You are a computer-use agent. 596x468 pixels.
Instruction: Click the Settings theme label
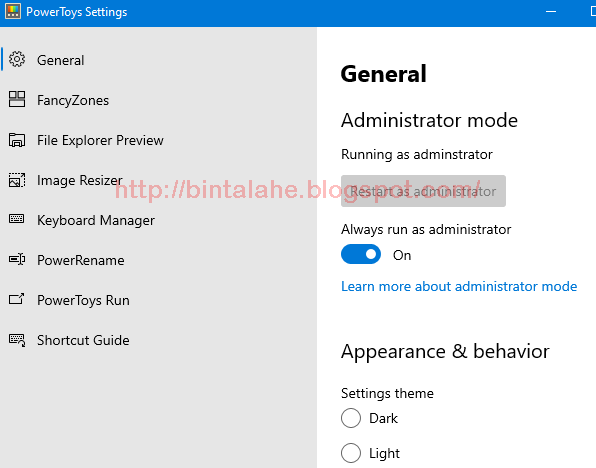387,393
